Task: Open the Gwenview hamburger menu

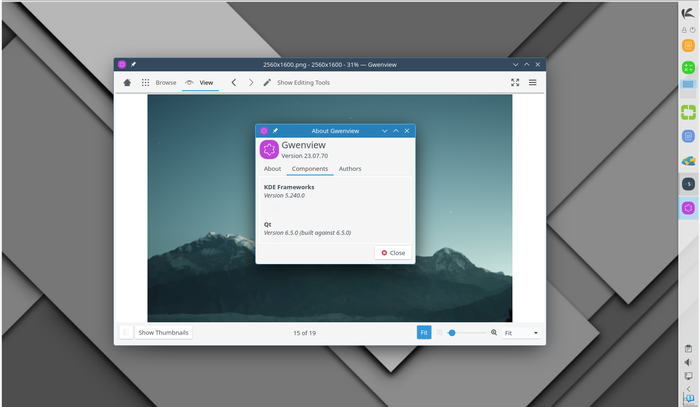Action: 533,83
